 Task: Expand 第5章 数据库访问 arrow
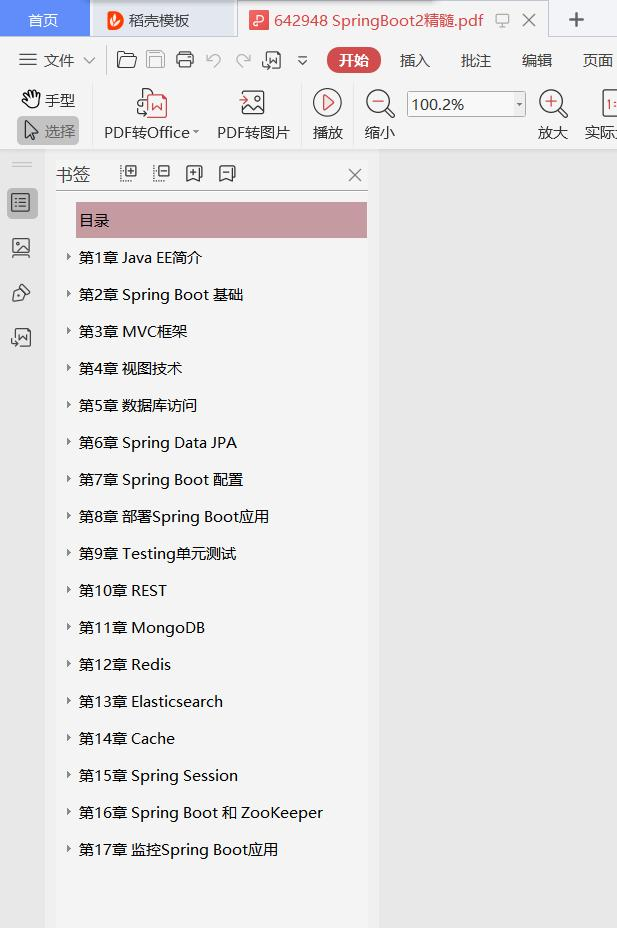pos(69,405)
